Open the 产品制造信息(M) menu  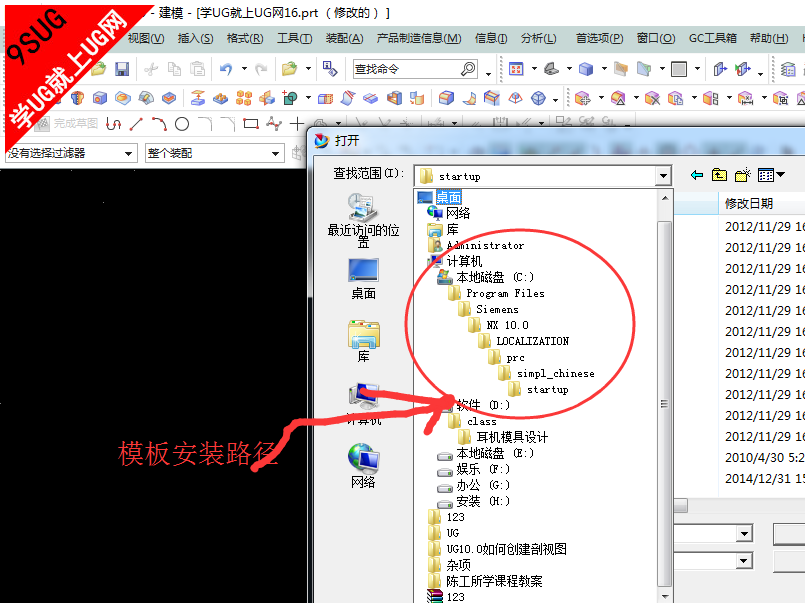tap(419, 38)
